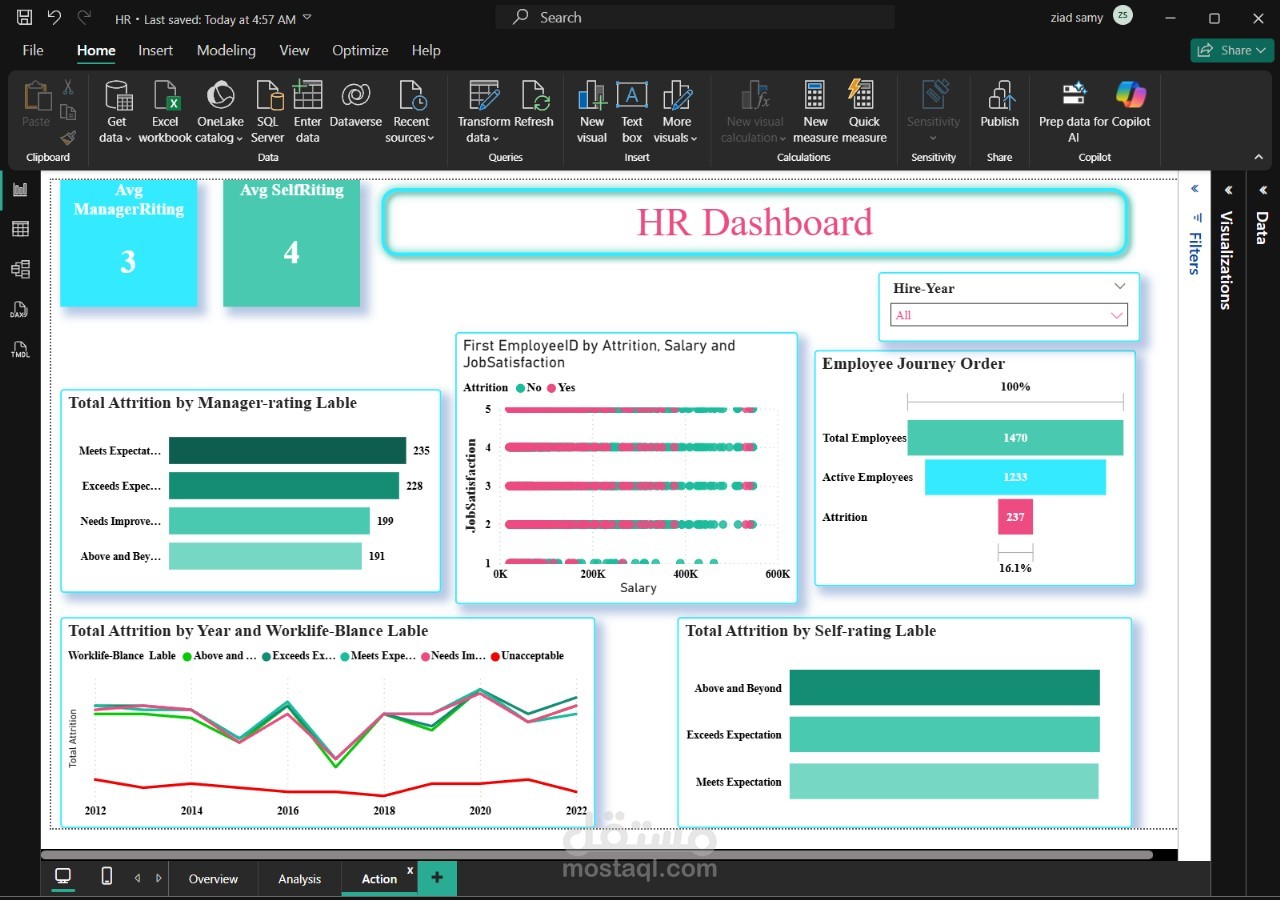
Task: Switch to the Overview page
Action: pos(213,879)
